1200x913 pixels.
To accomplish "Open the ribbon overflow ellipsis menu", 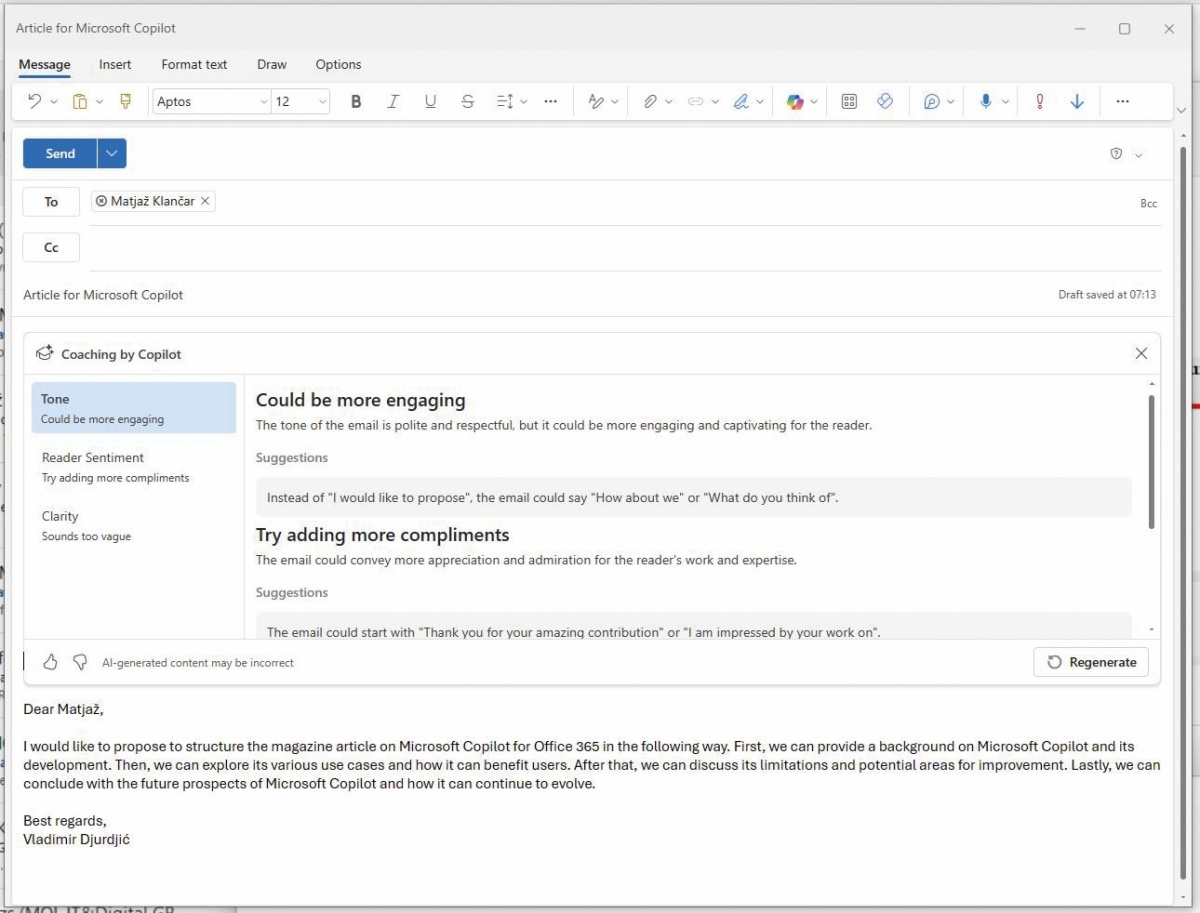I will click(x=1122, y=101).
